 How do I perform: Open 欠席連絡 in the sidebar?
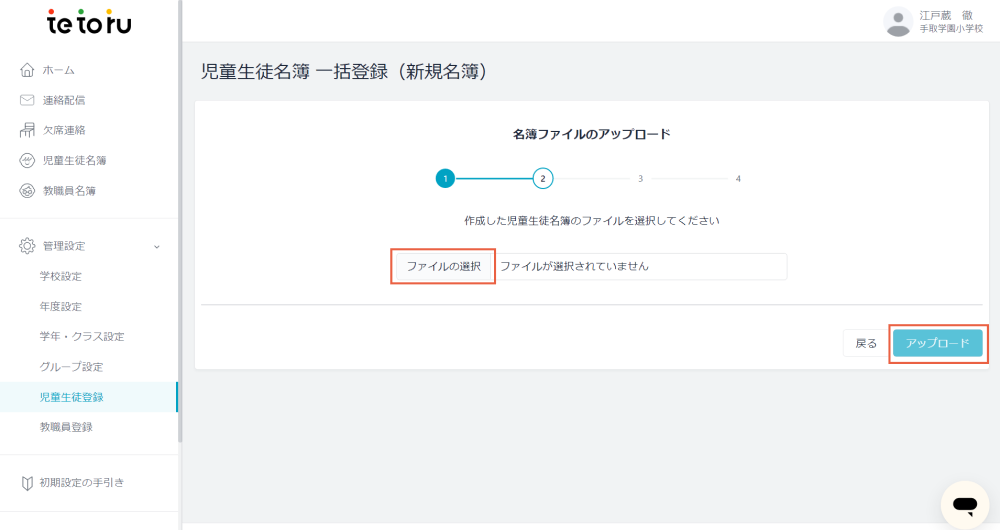64,130
